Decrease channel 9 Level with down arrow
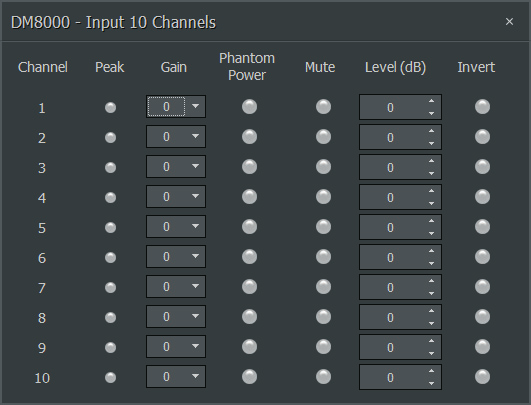This screenshot has width=531, height=405. click(x=431, y=353)
